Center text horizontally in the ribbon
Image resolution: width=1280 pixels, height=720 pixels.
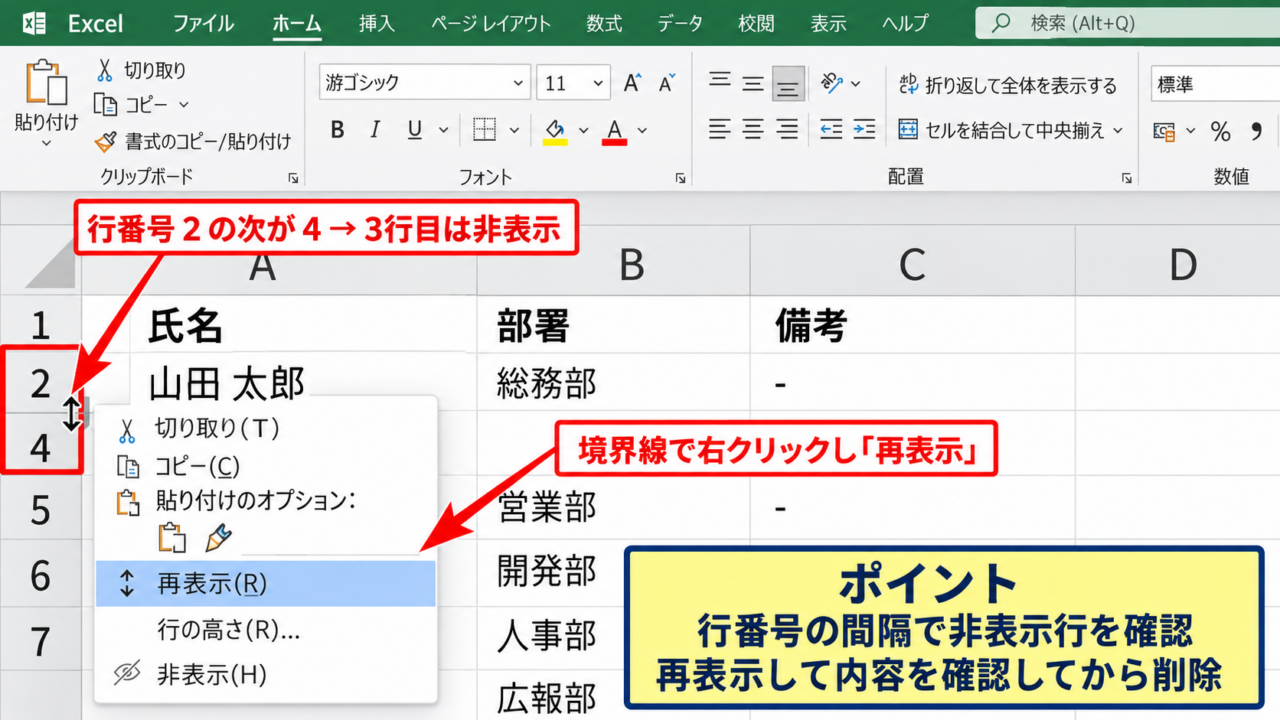tap(753, 129)
